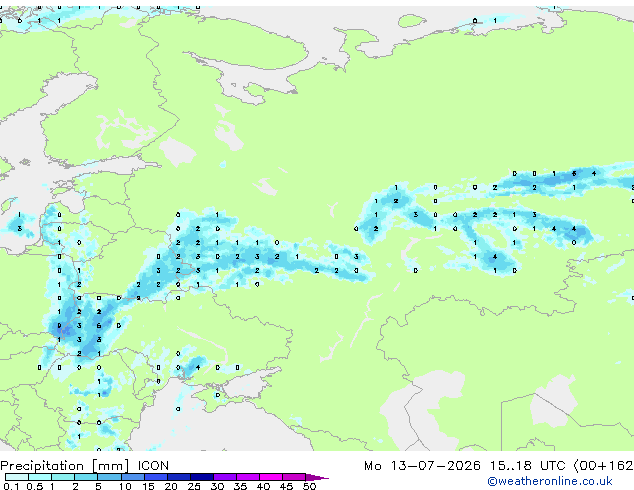Click the "35" legend scale label
Image resolution: width=634 pixels, height=490 pixels.
coord(240,486)
